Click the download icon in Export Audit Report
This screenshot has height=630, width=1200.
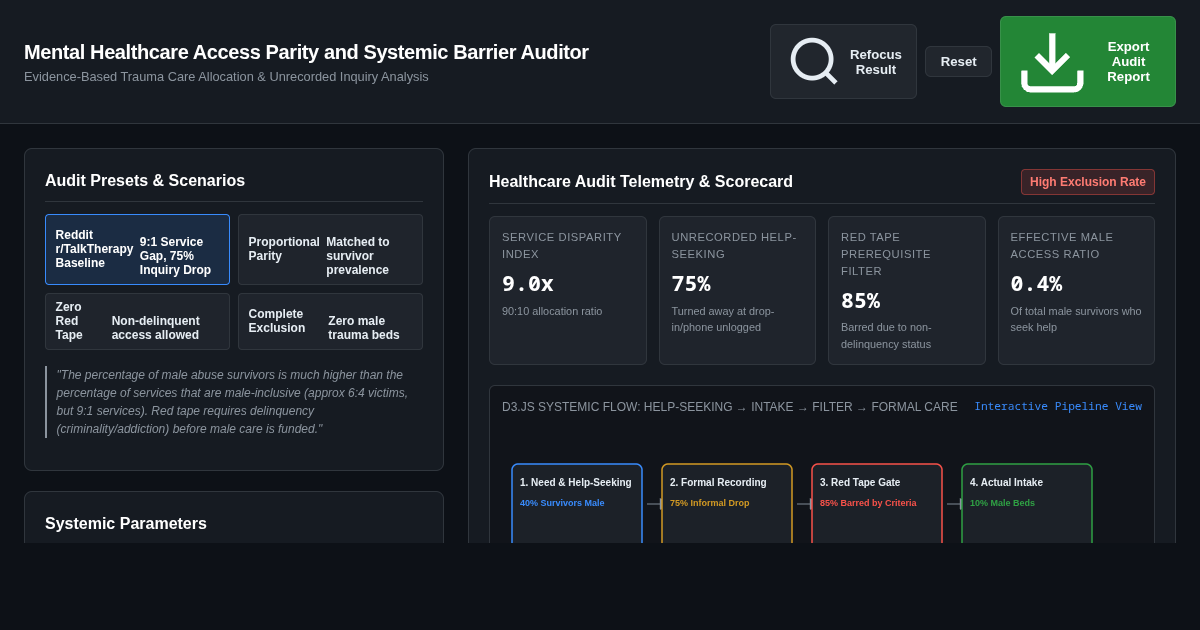(x=1052, y=61)
